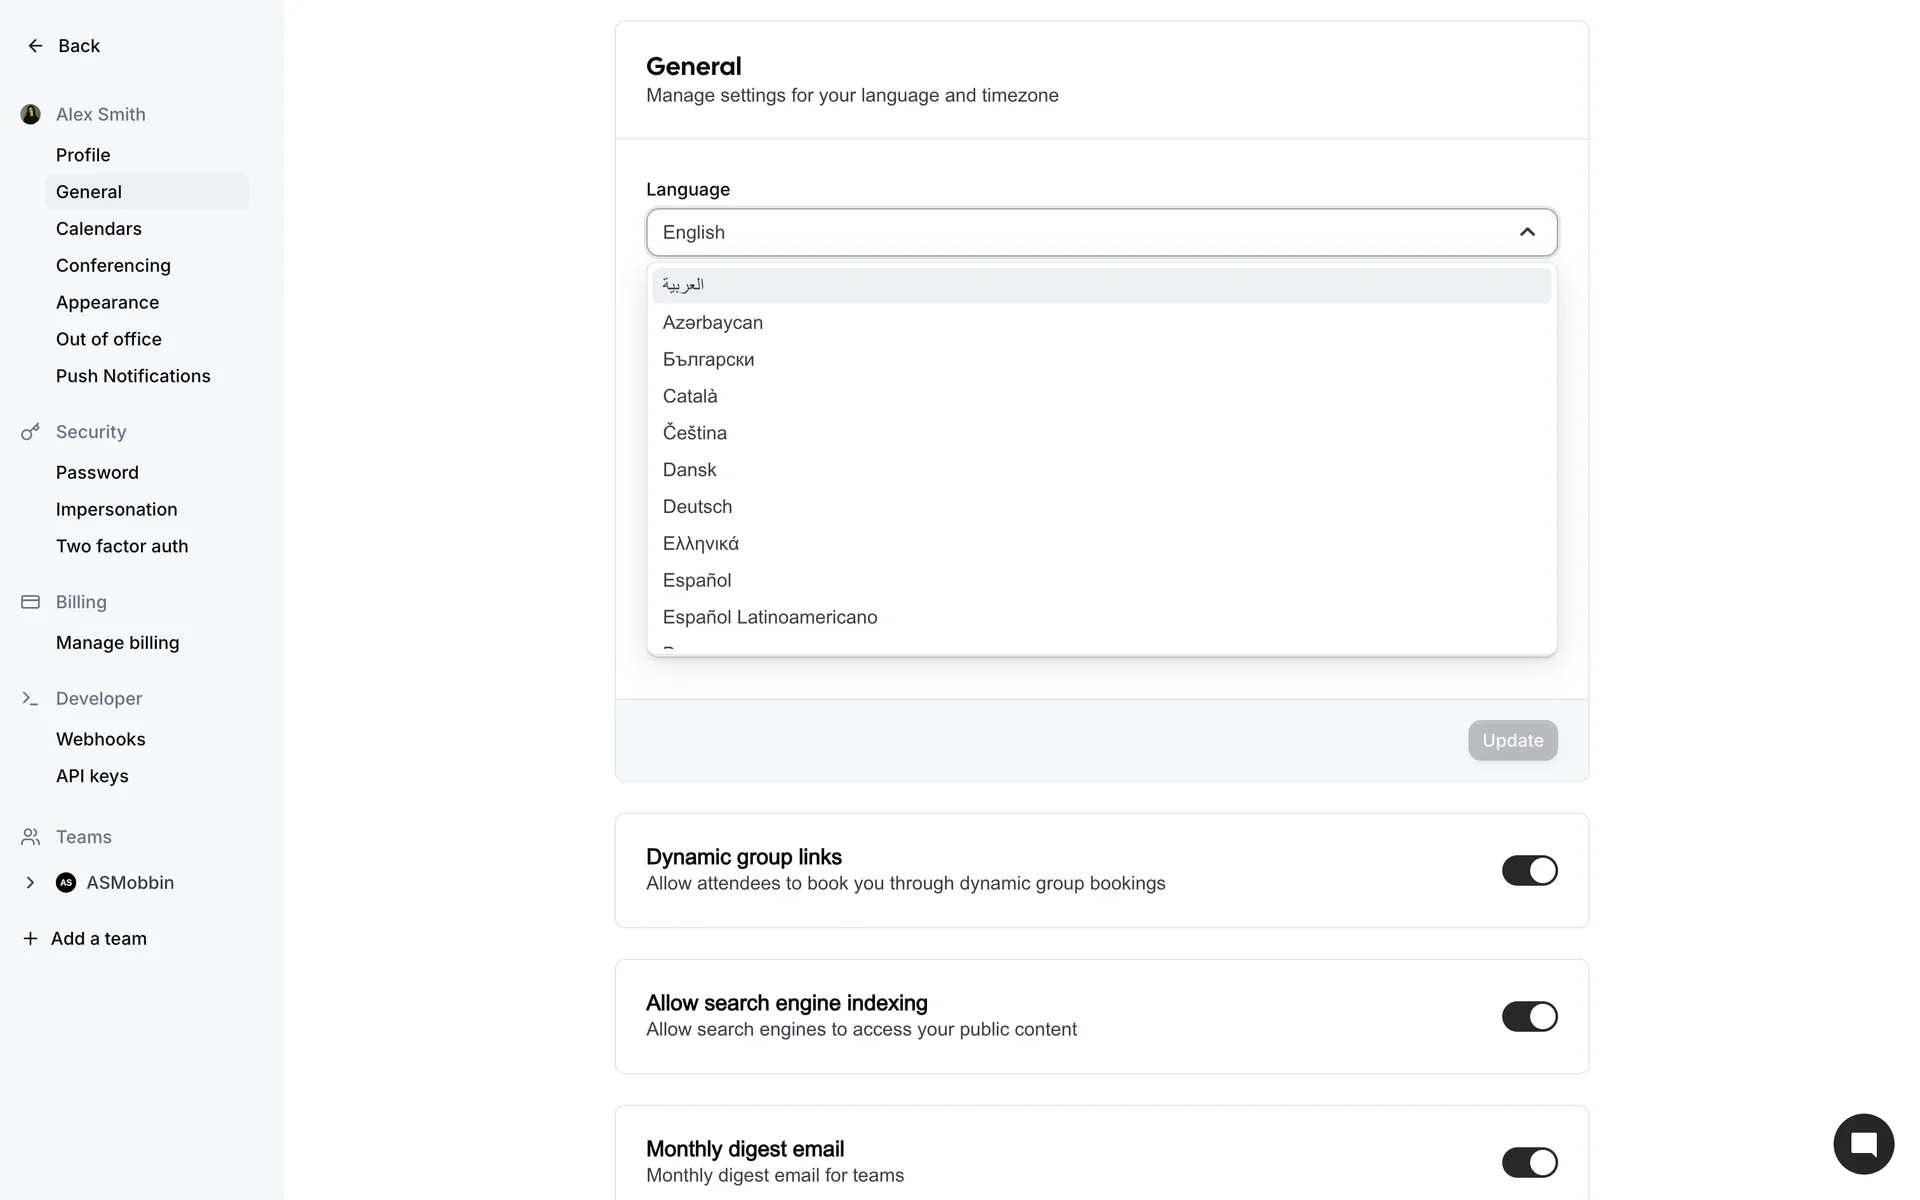Turn off Allow search engine indexing
The image size is (1920, 1200).
point(1529,1017)
